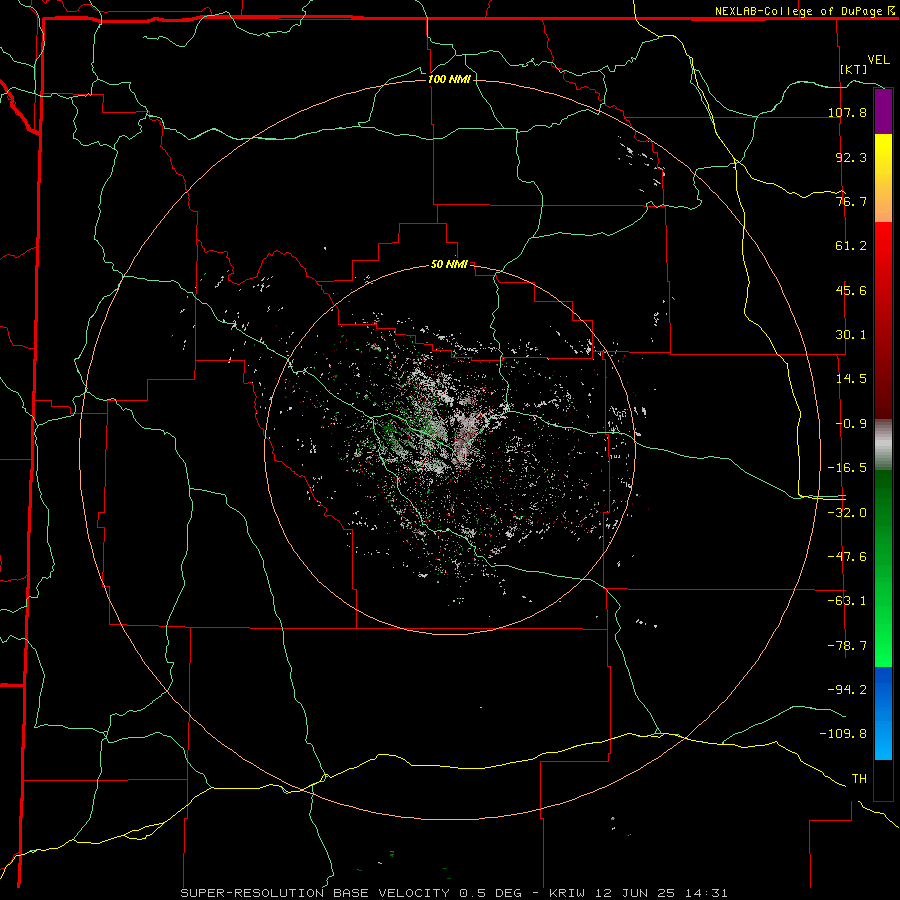Click the 45.6 velocity scale value
The height and width of the screenshot is (900, 900).
point(851,290)
